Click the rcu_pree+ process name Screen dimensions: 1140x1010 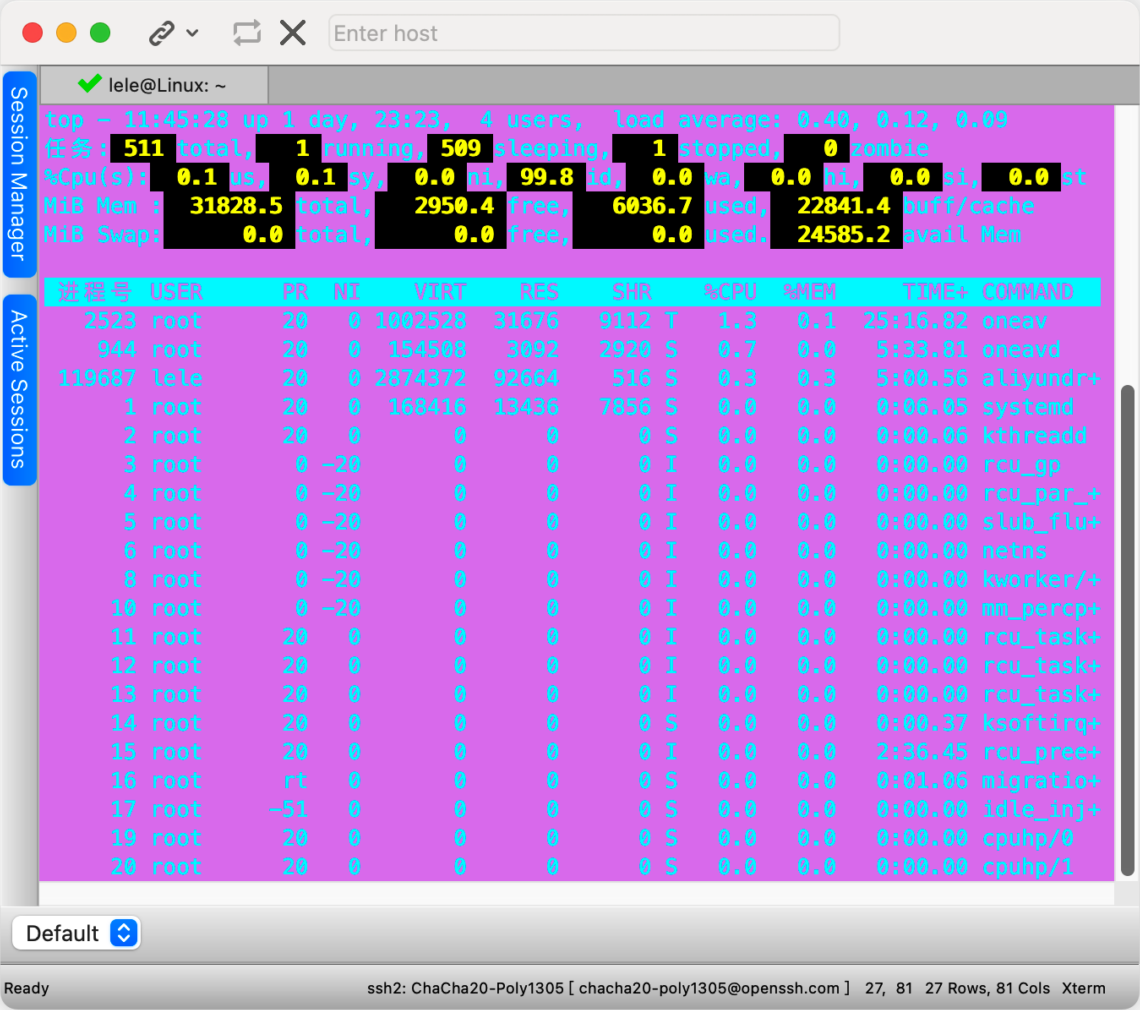click(x=1041, y=752)
